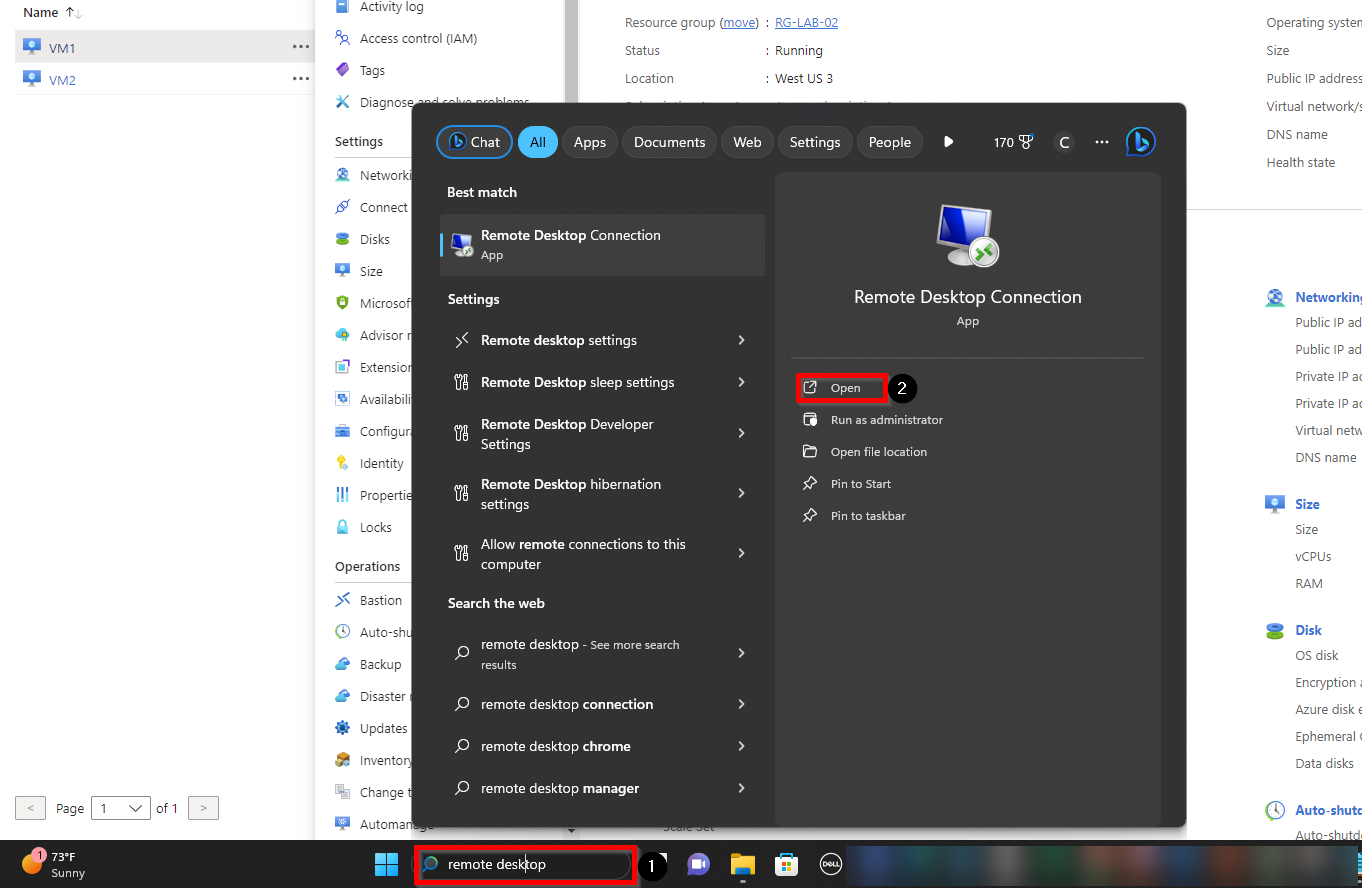
Task: Click the Bing icon in search panel
Action: click(1141, 142)
